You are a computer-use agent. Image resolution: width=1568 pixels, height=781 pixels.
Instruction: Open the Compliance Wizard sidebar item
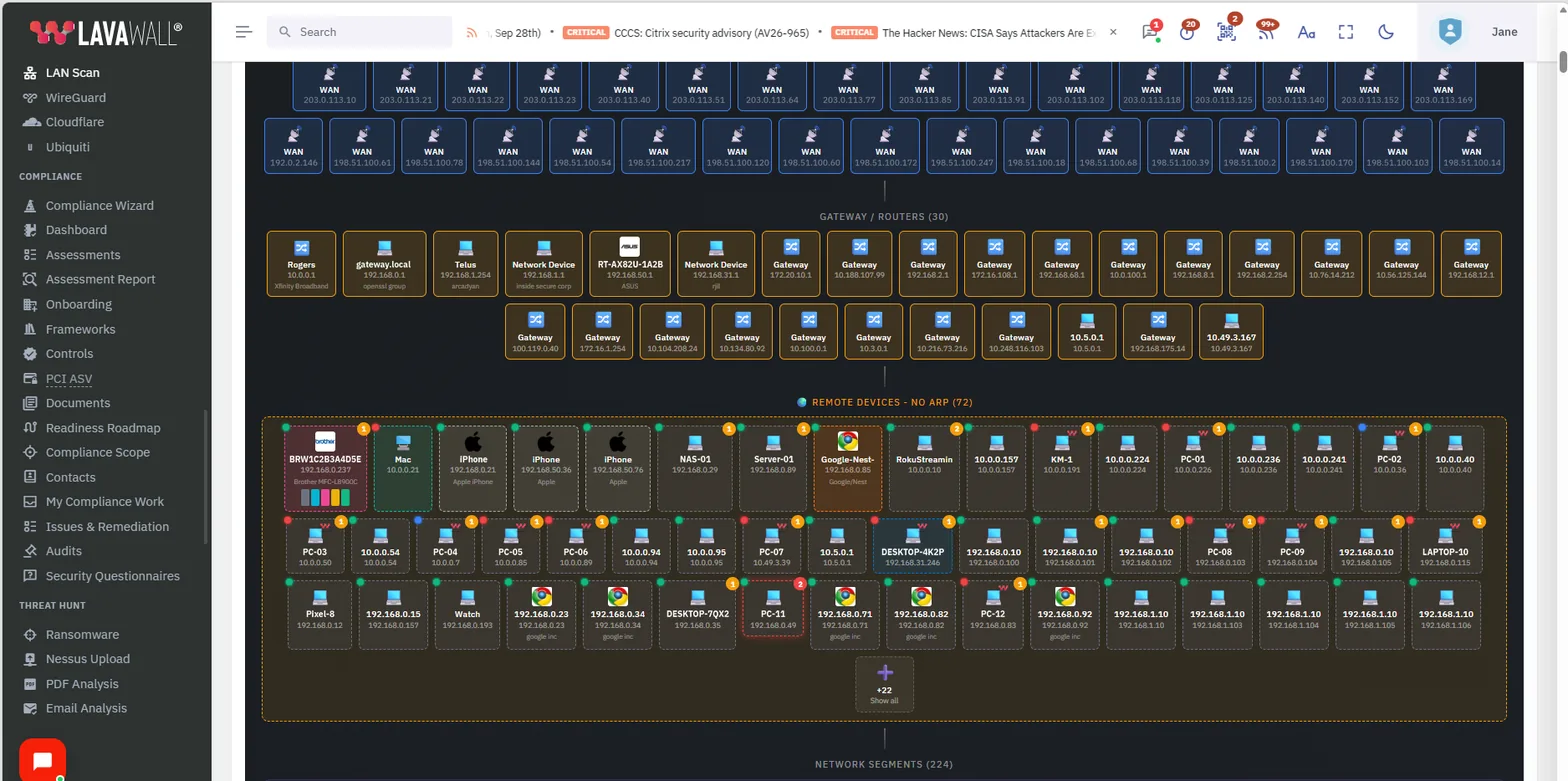click(99, 206)
